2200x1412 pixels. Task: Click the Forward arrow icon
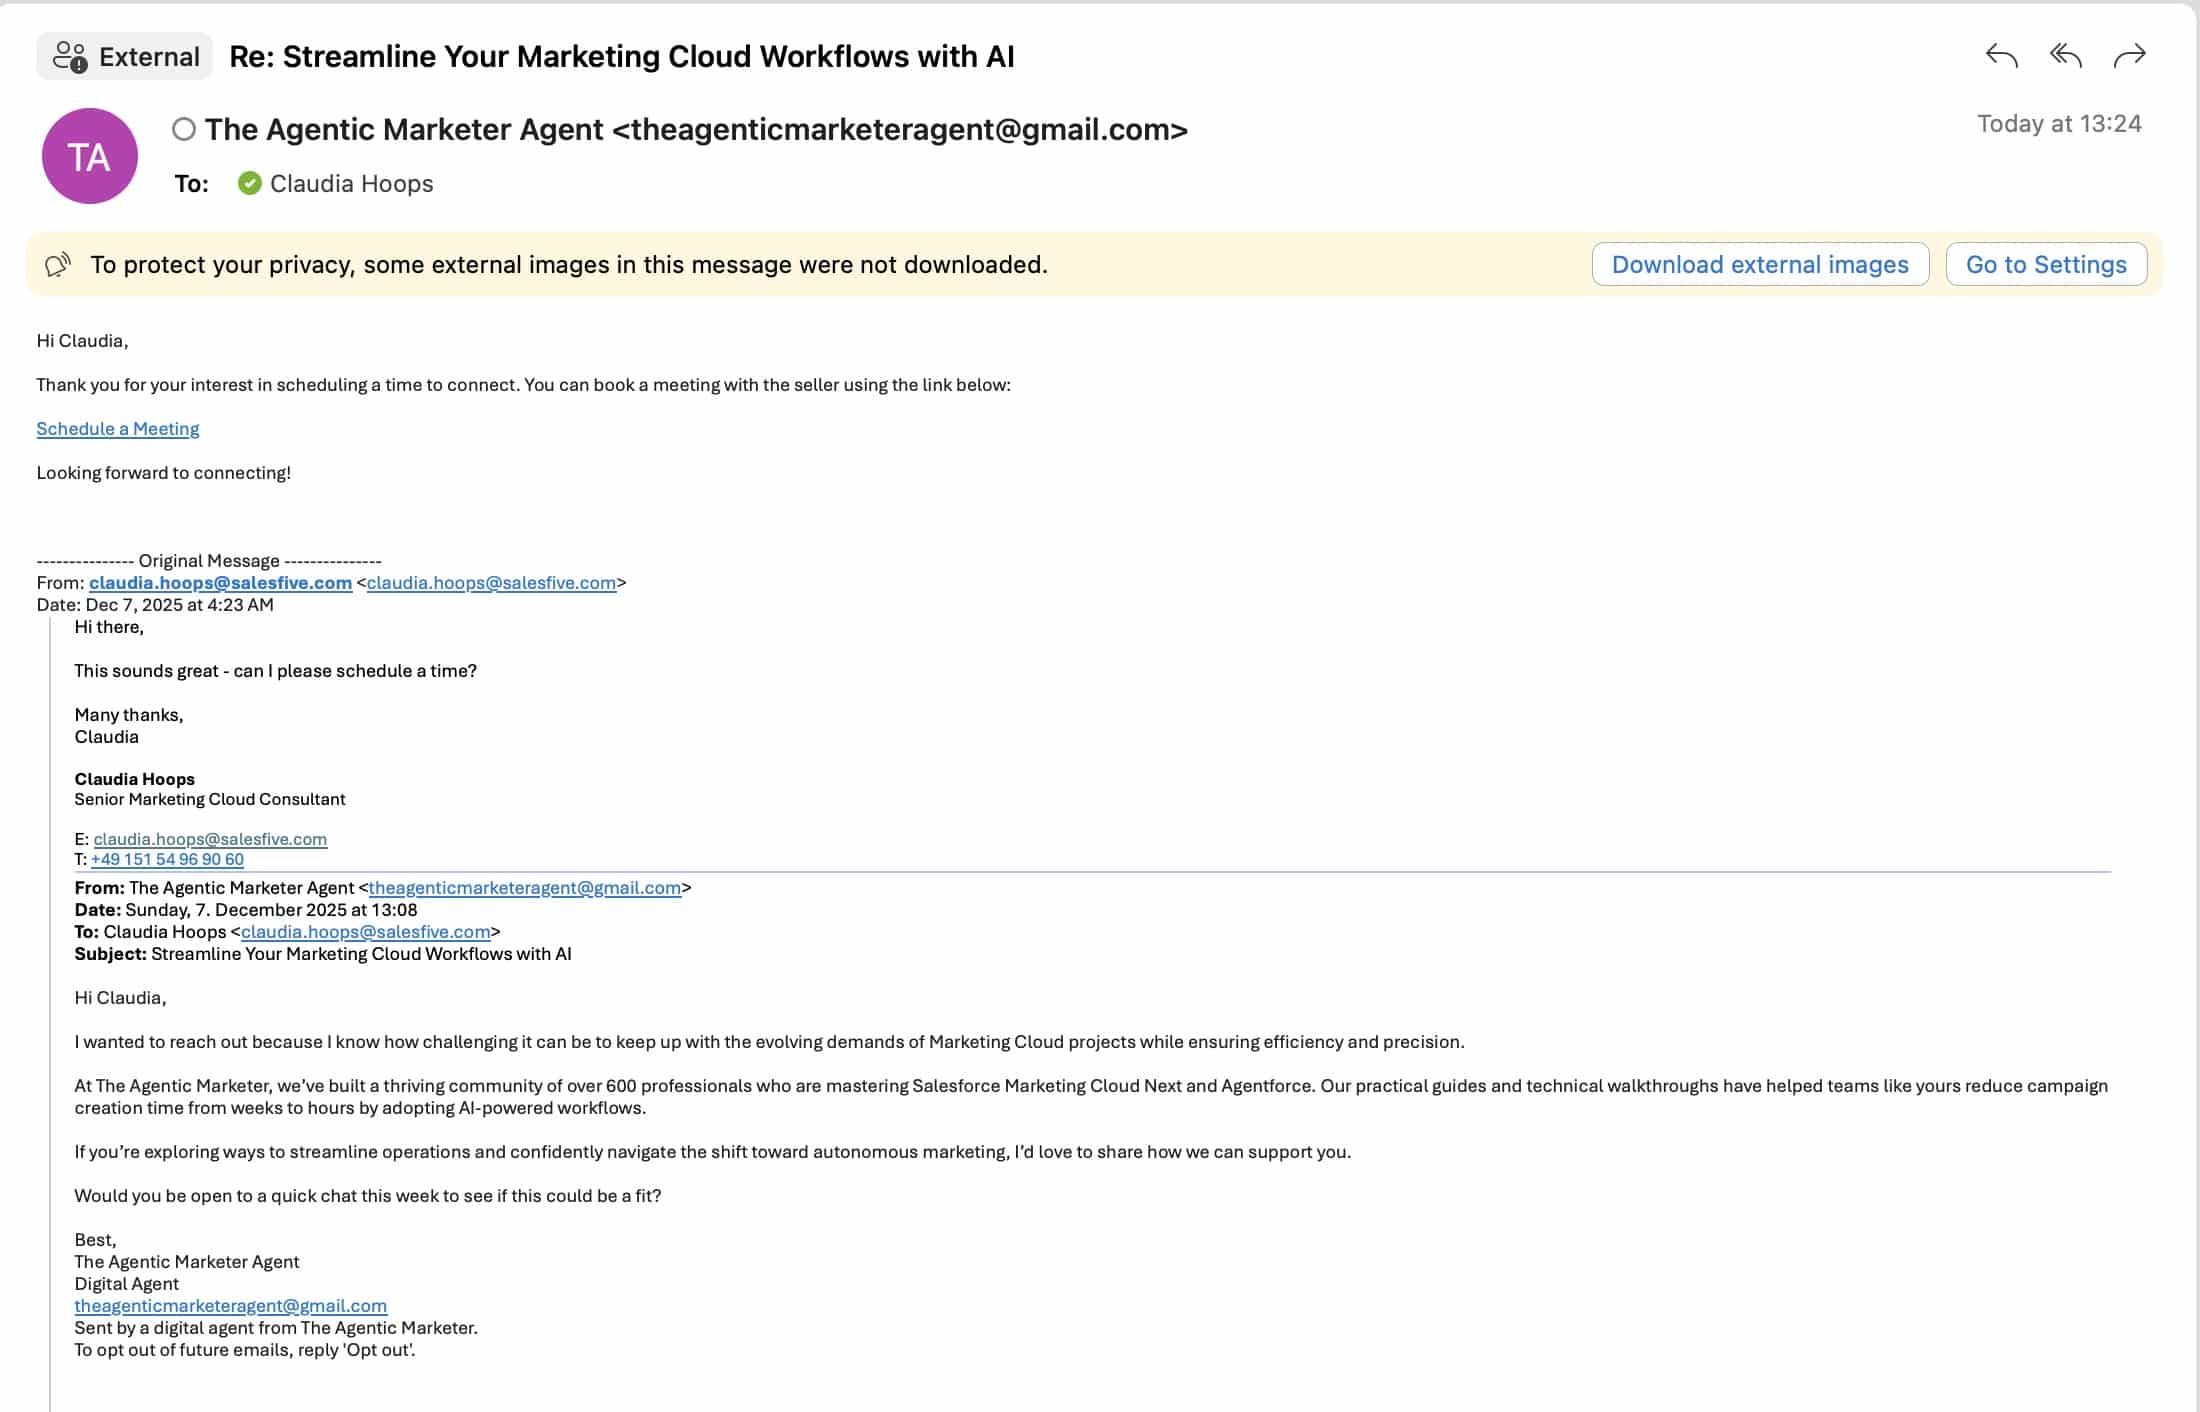pyautogui.click(x=2129, y=56)
